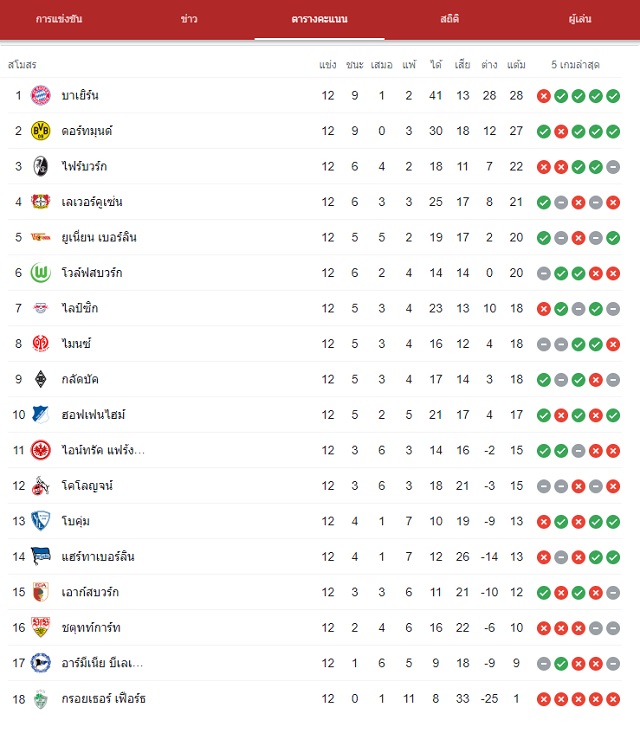Click the Mainz 05 red logo
Screen dimensions: 640x733
[x=41, y=344]
